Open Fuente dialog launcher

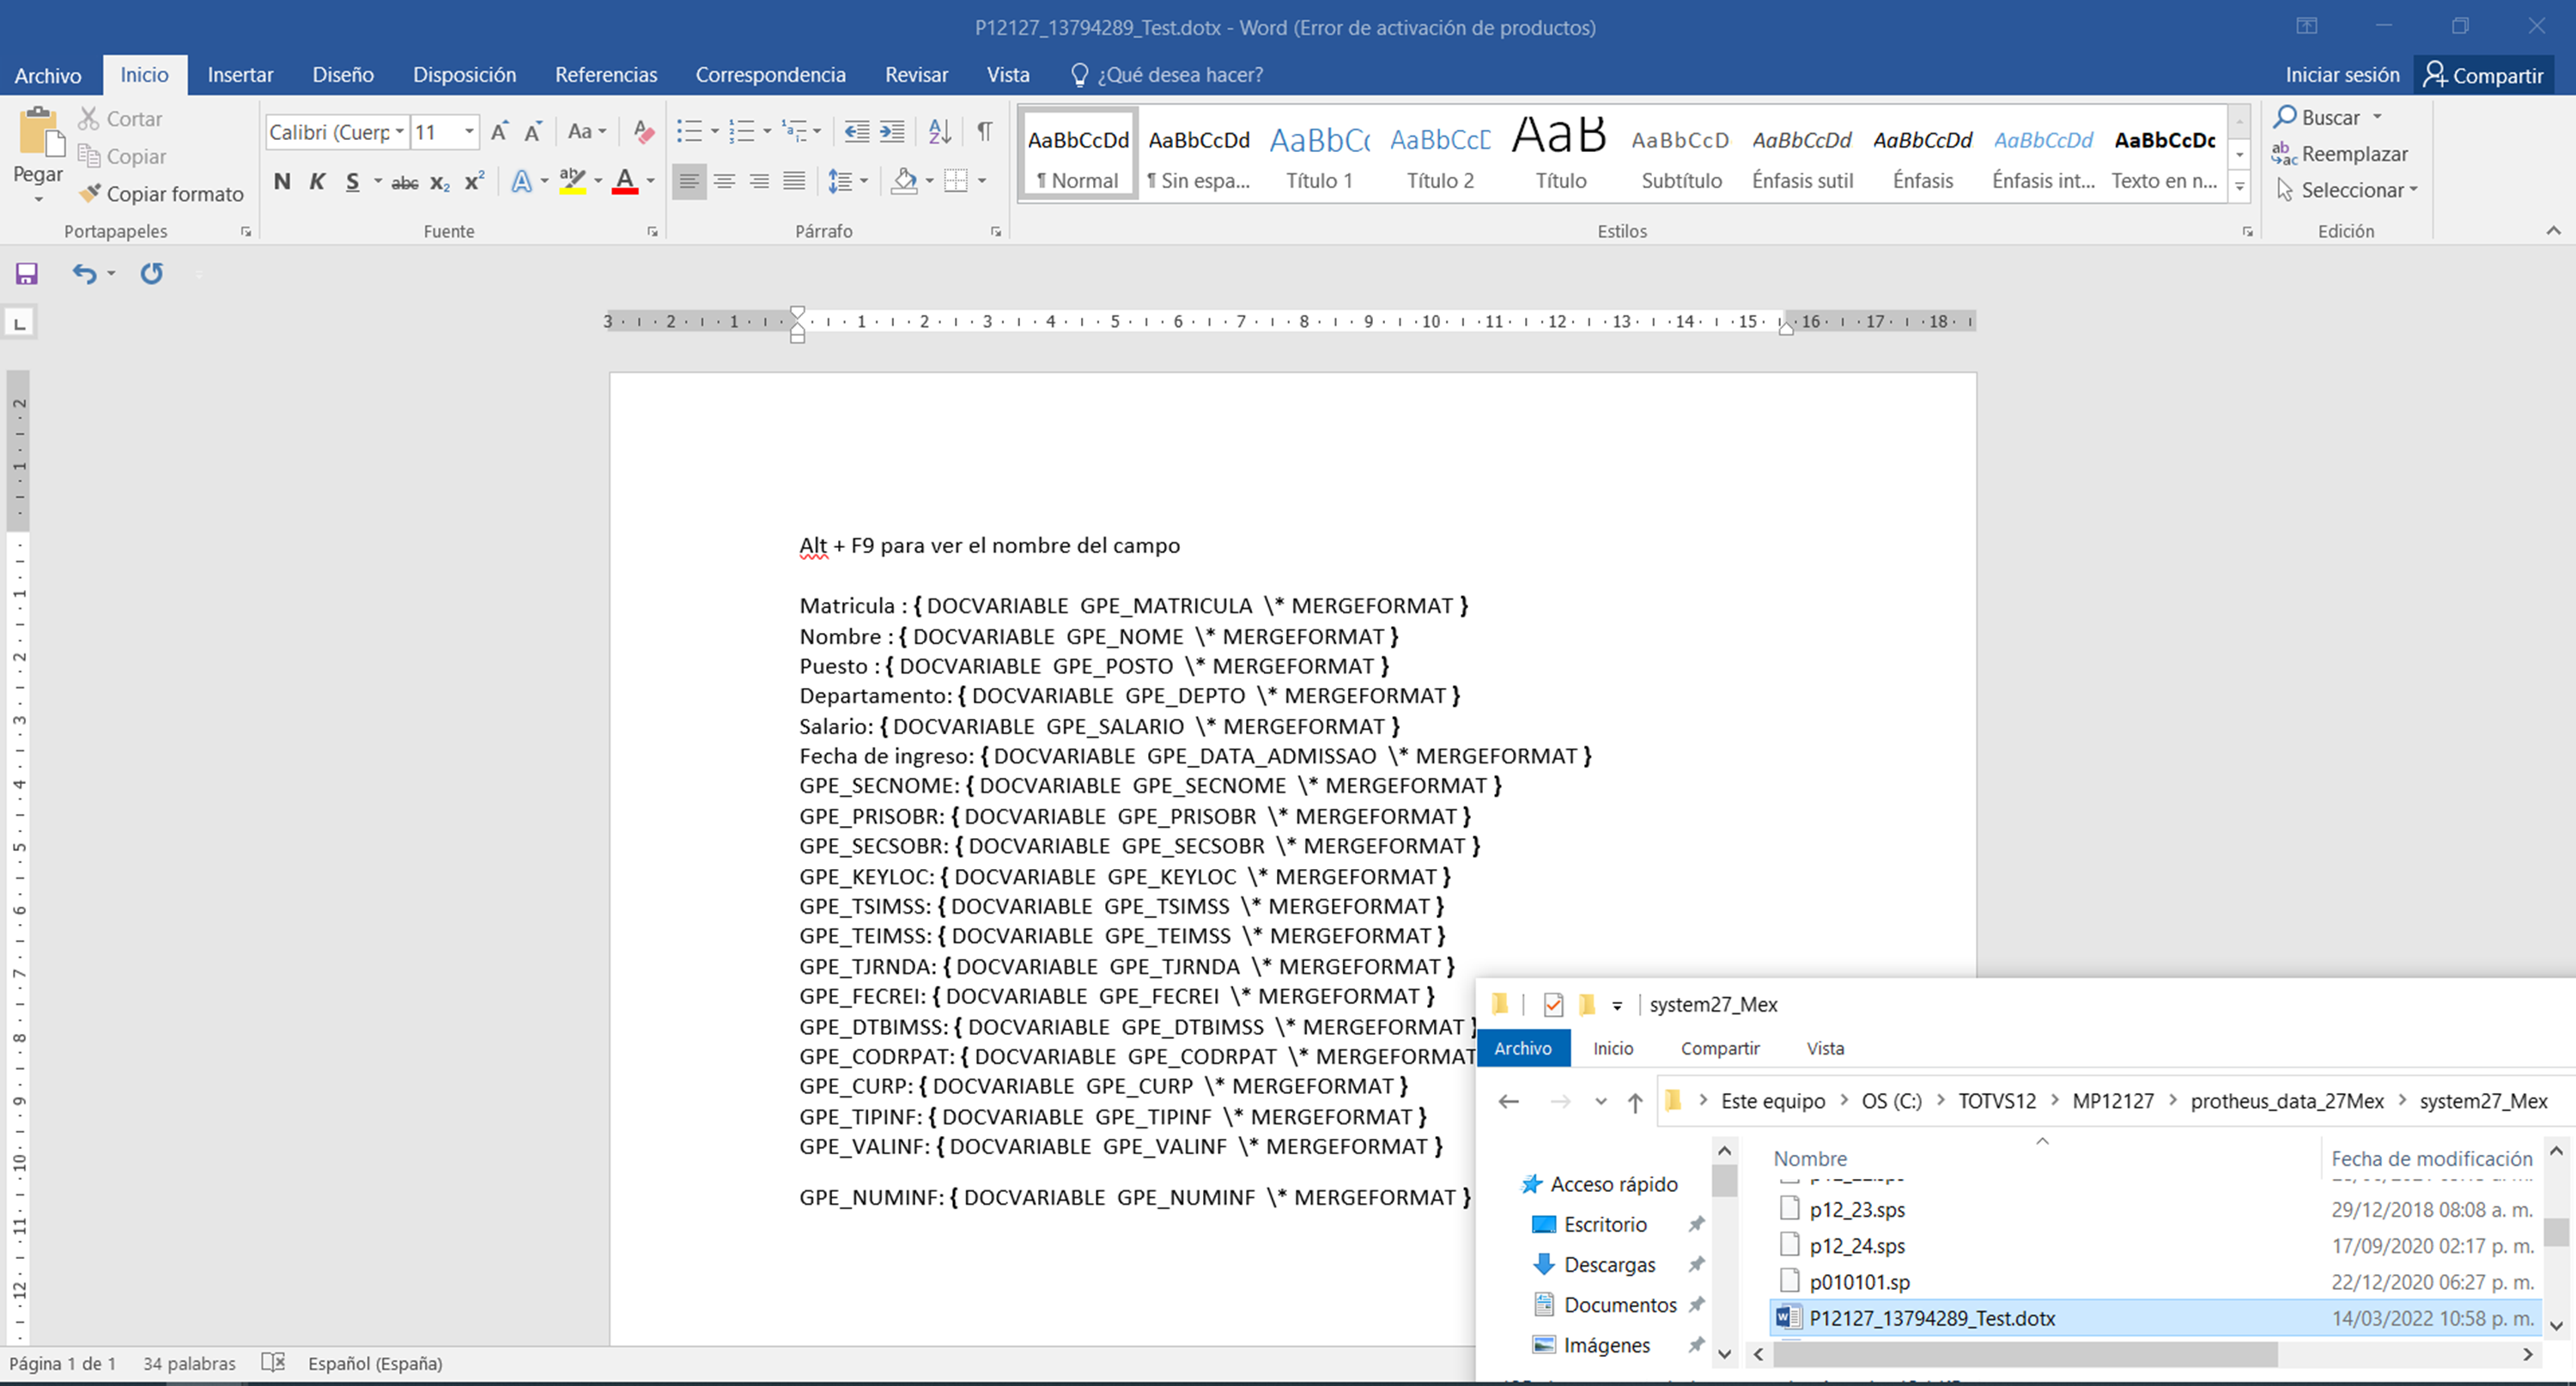tap(653, 231)
